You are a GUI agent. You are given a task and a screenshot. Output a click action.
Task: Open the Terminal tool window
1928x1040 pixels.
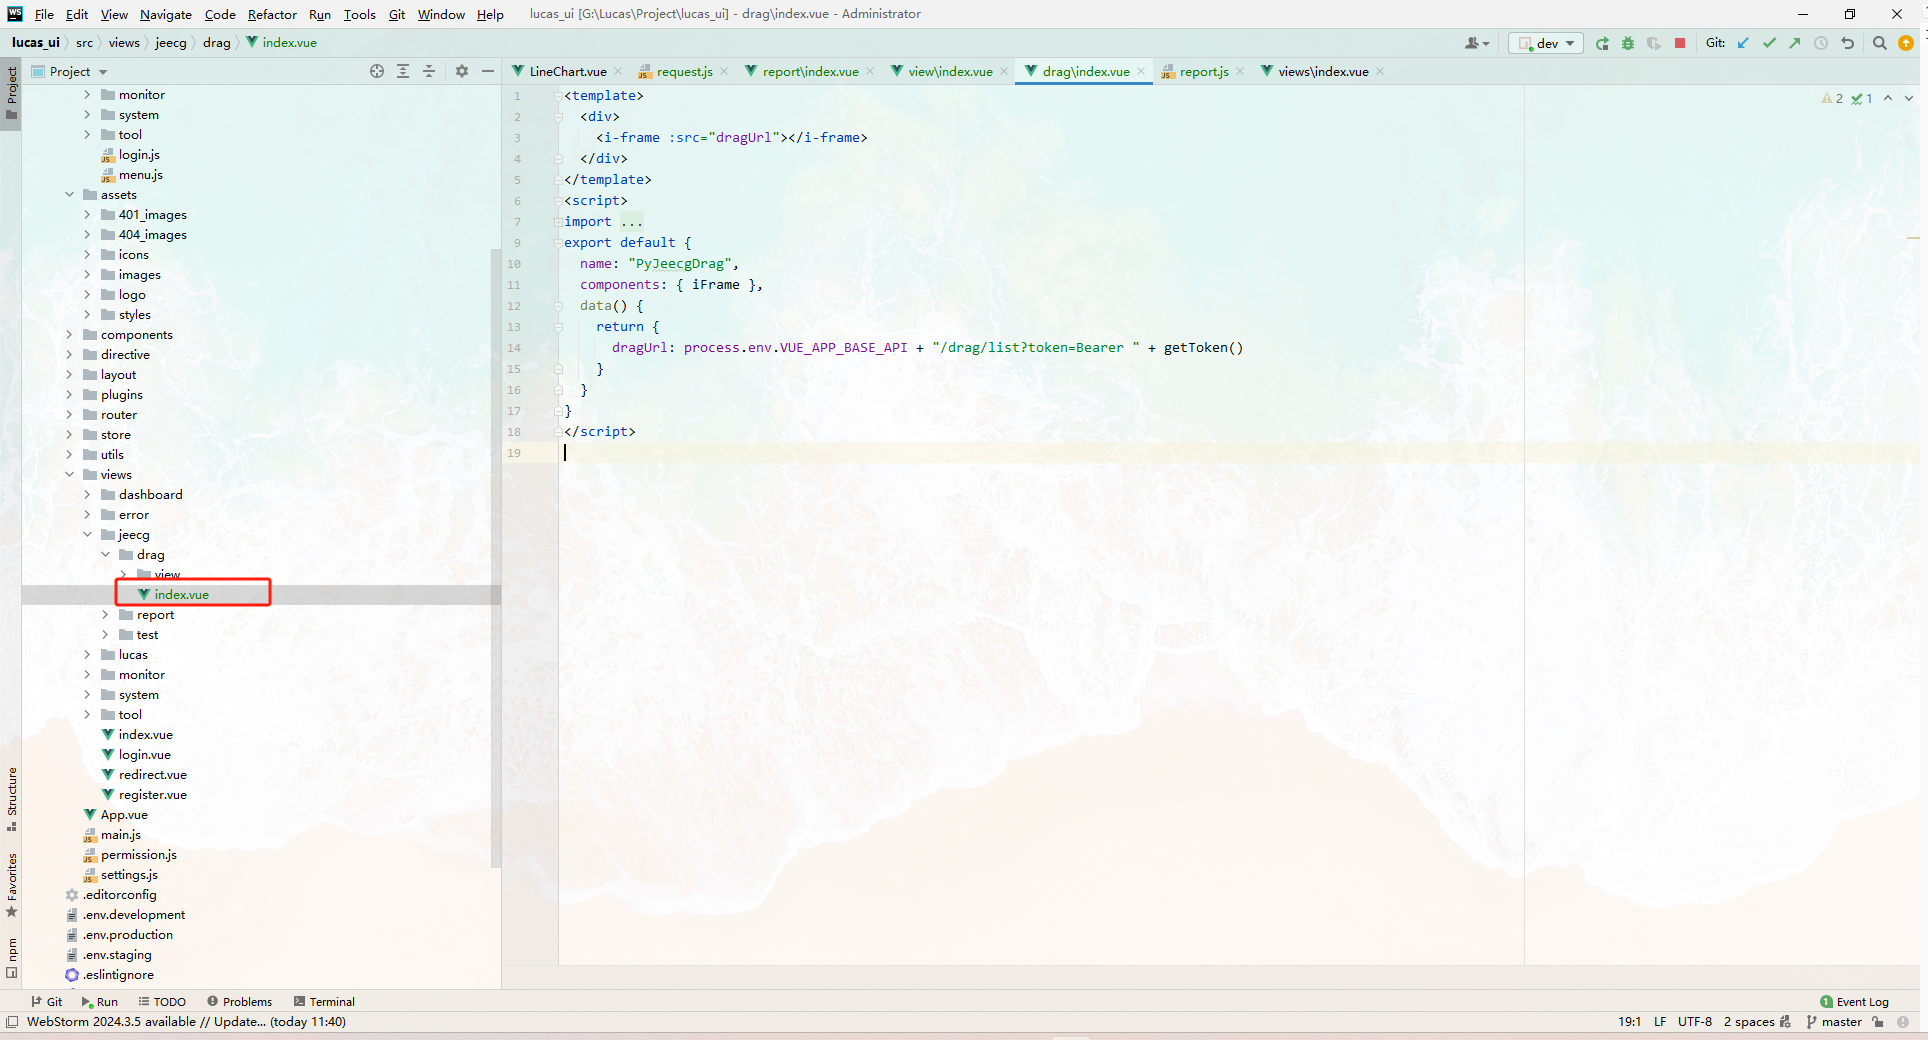pos(324,1001)
